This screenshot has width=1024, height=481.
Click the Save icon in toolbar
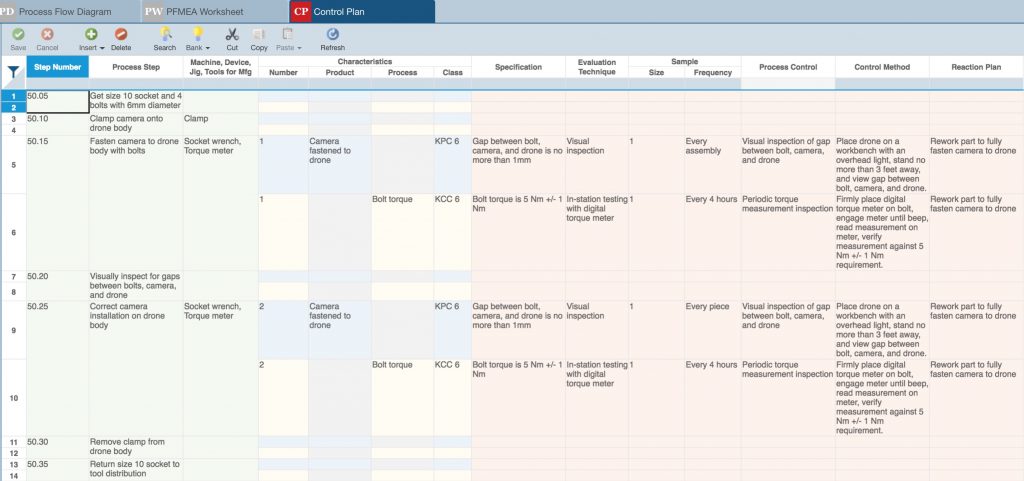[18, 35]
